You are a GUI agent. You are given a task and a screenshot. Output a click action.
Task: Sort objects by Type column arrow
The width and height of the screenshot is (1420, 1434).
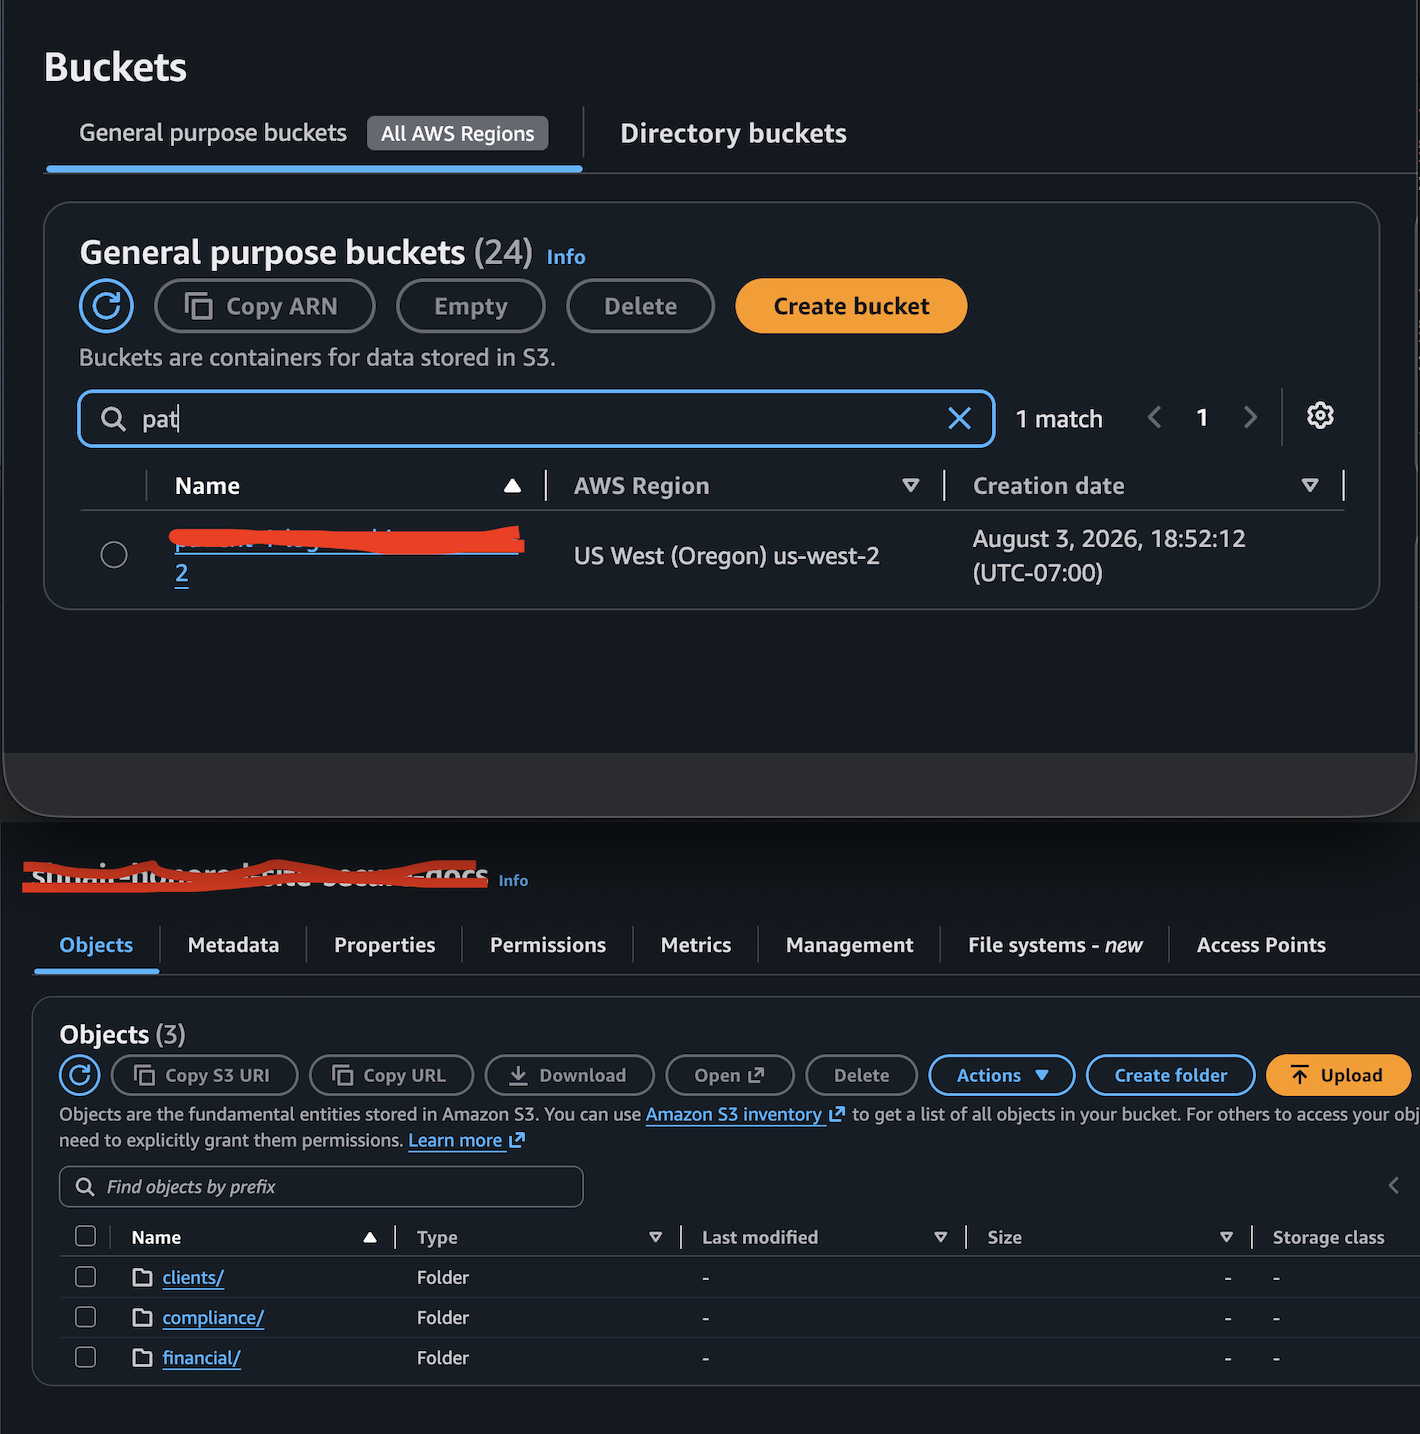pyautogui.click(x=656, y=1237)
